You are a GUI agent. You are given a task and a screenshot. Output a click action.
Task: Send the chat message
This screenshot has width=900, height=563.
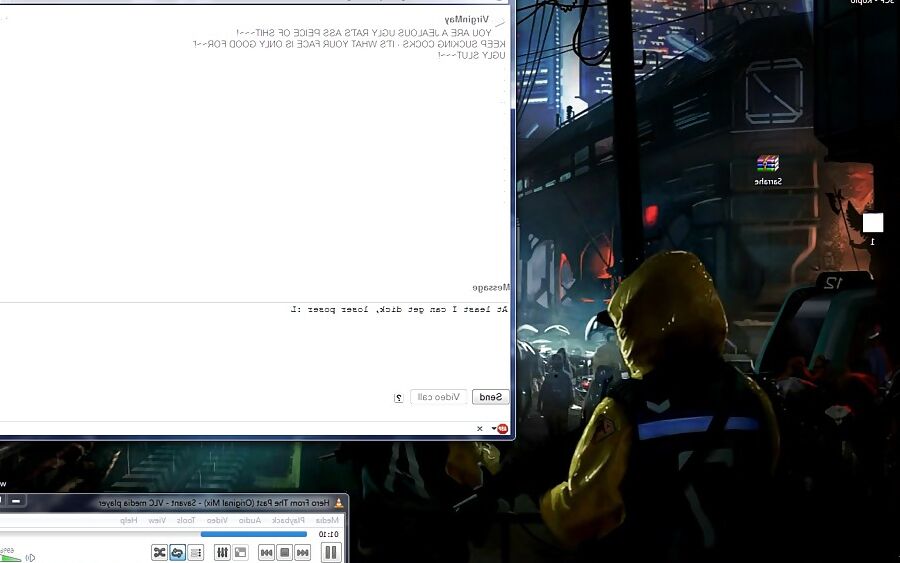coord(490,397)
